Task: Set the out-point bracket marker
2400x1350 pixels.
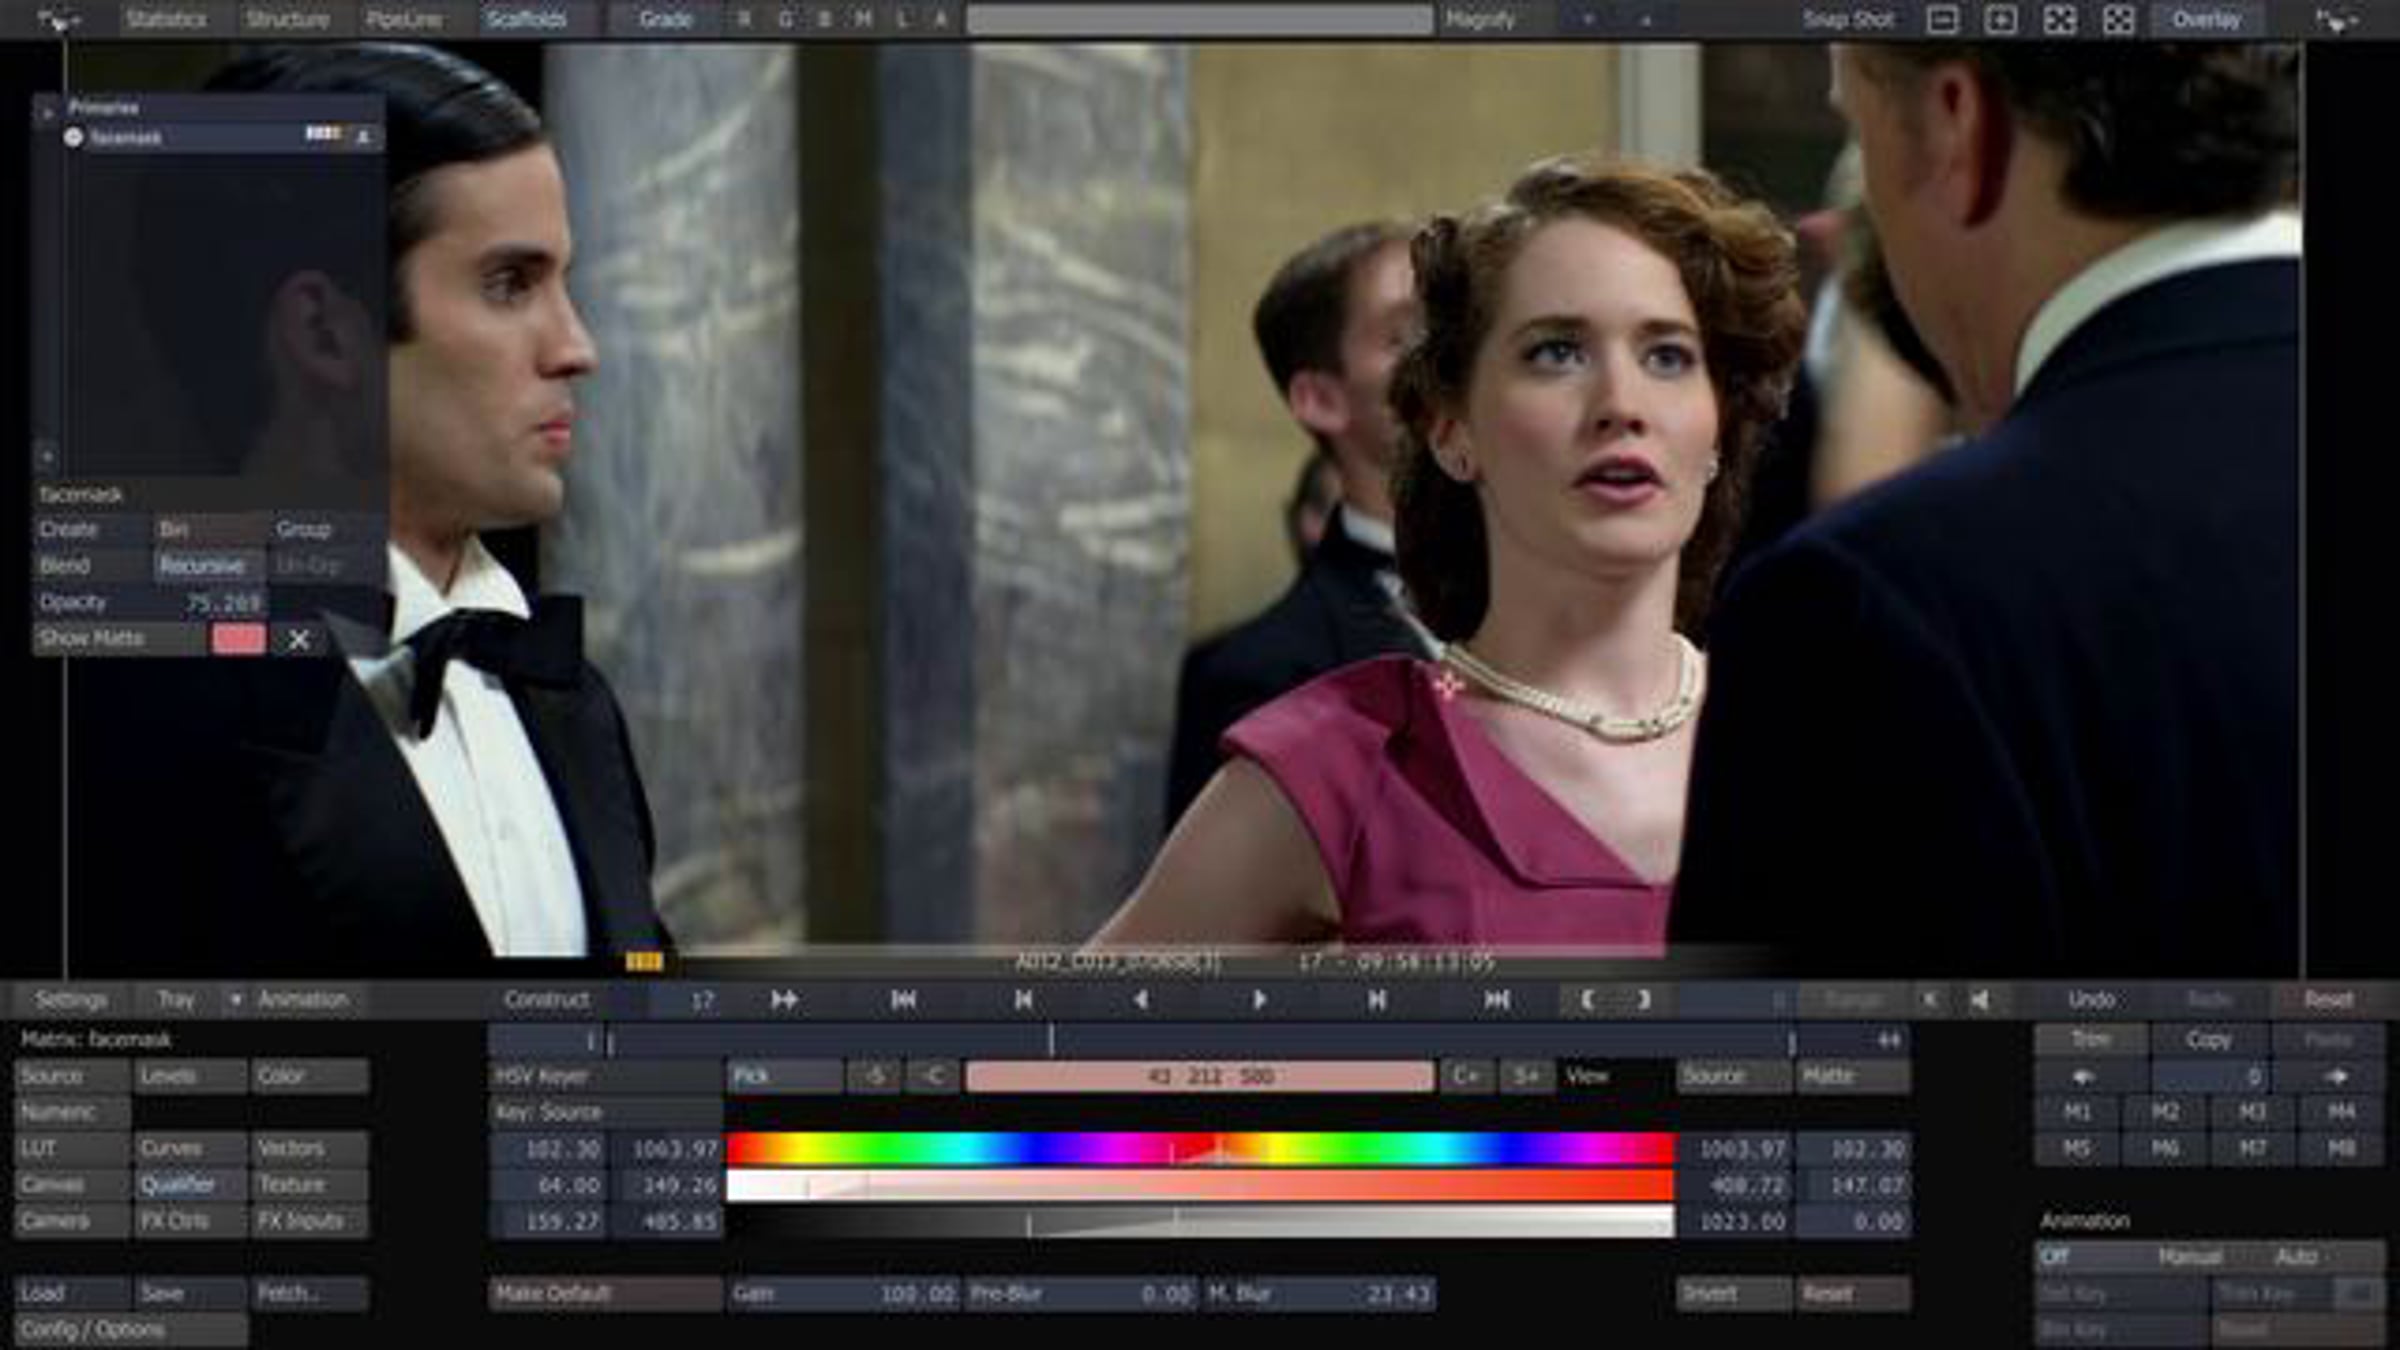Action: [x=1644, y=1000]
